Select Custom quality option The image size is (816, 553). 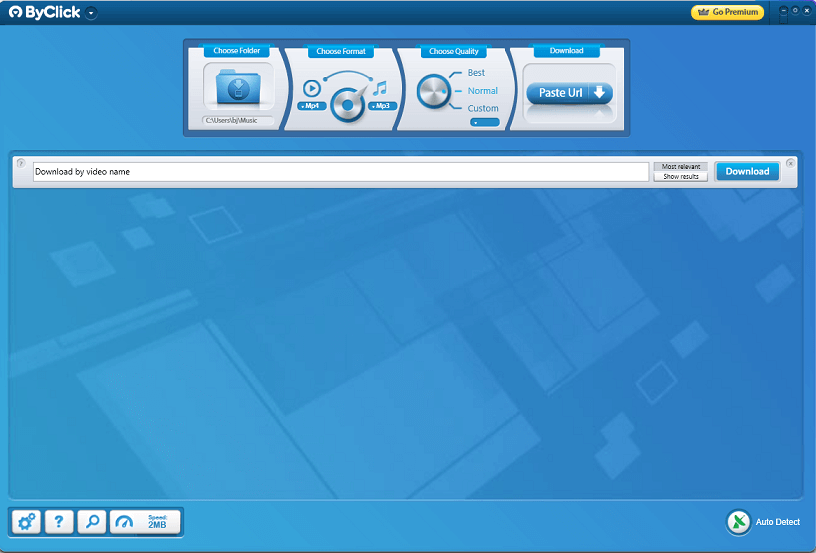(x=483, y=108)
